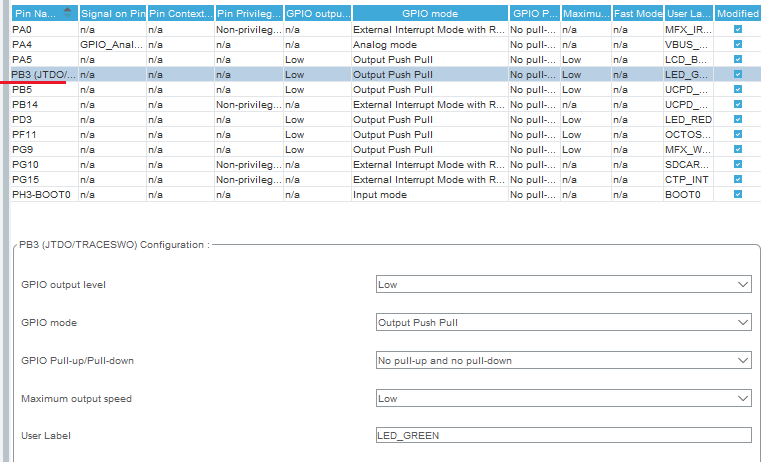Edit the User Label field LED_GREEN
This screenshot has width=761, height=462.
point(563,435)
